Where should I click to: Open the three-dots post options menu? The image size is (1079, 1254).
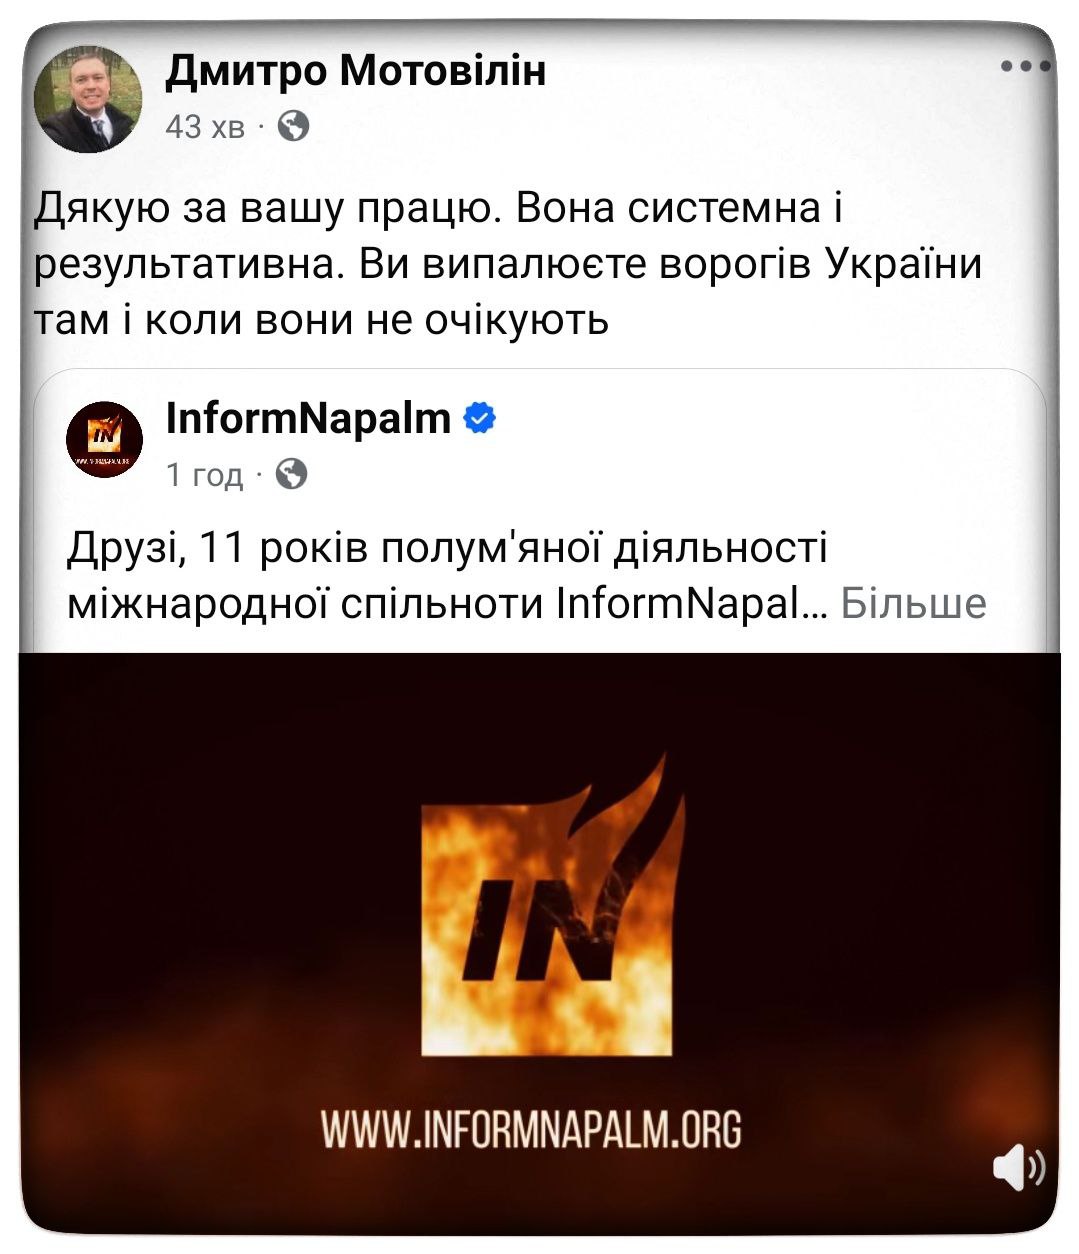[x=1026, y=68]
